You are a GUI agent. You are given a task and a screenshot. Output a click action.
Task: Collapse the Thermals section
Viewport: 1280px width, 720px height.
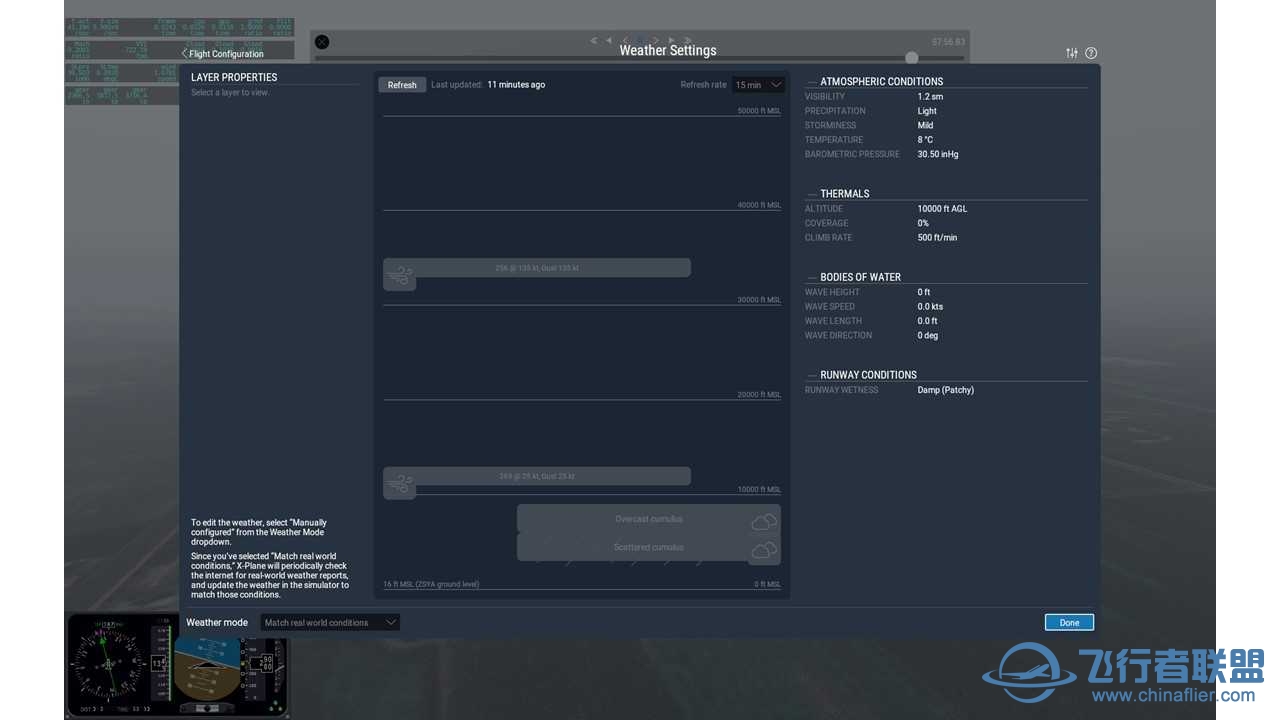(x=812, y=194)
